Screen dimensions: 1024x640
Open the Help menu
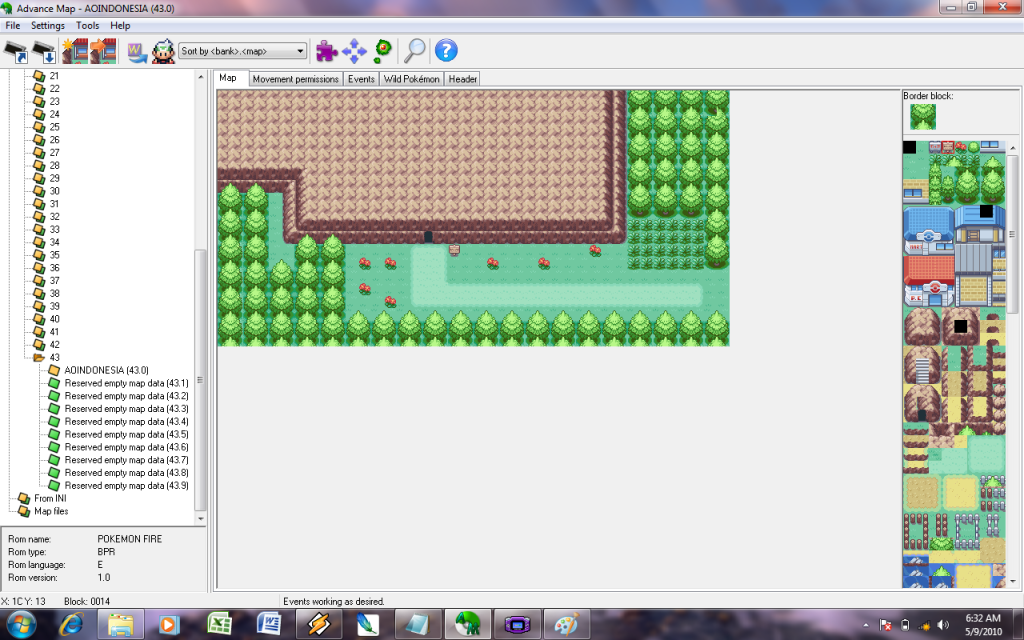click(x=120, y=25)
